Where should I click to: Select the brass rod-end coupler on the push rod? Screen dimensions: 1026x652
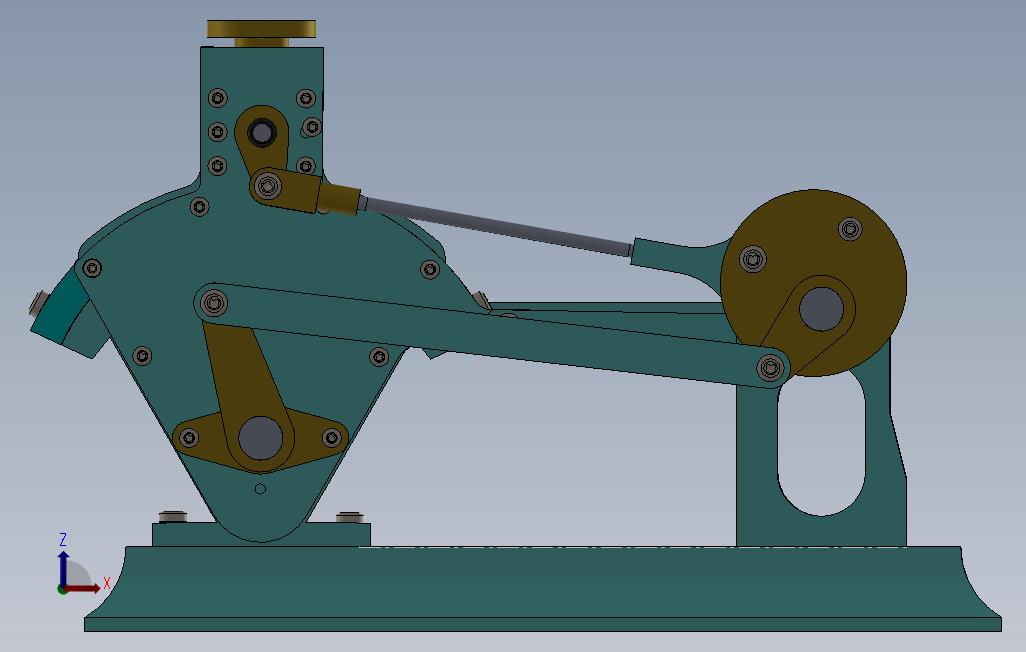339,198
